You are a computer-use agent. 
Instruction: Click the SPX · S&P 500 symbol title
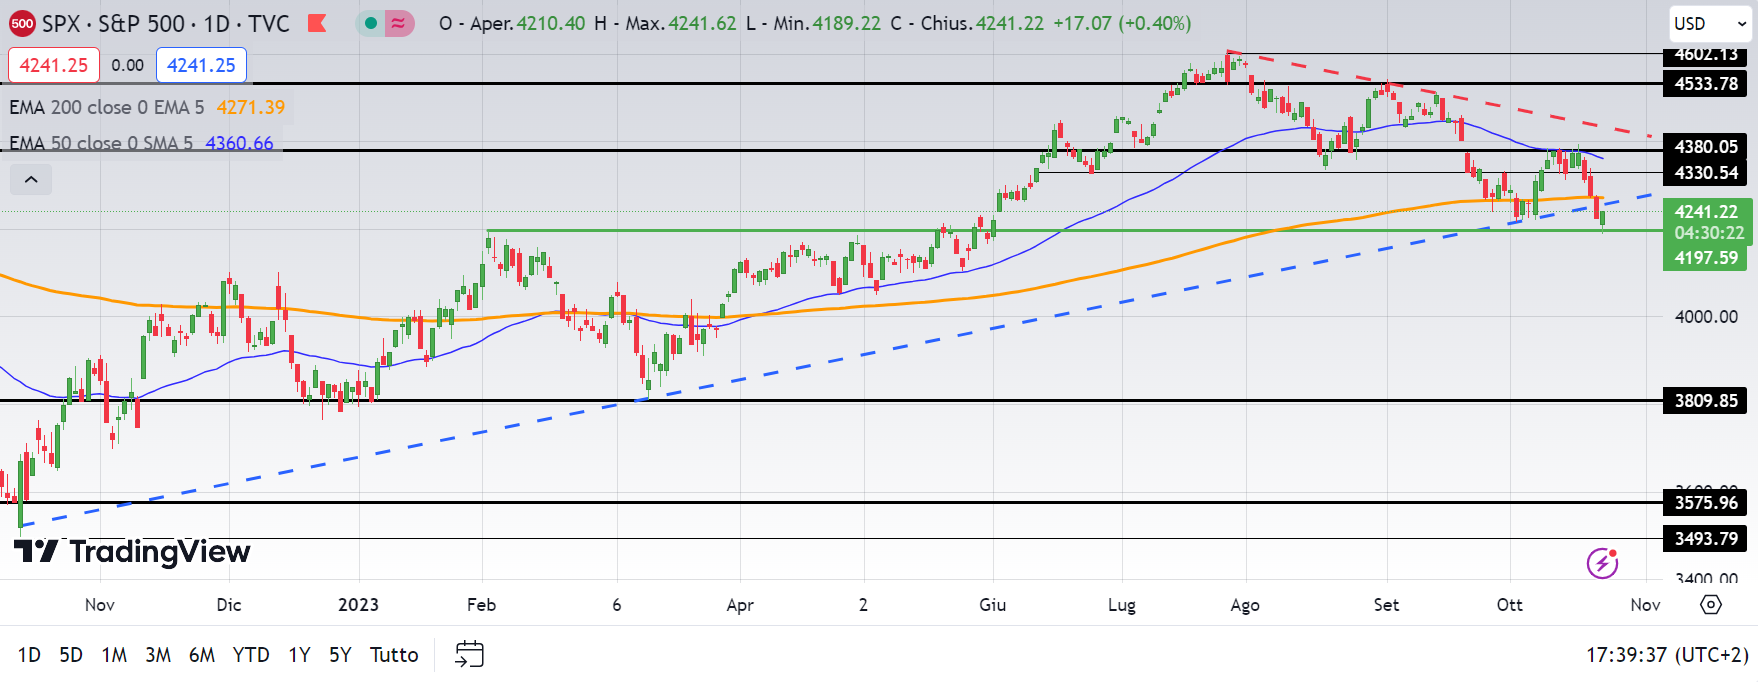tap(165, 23)
